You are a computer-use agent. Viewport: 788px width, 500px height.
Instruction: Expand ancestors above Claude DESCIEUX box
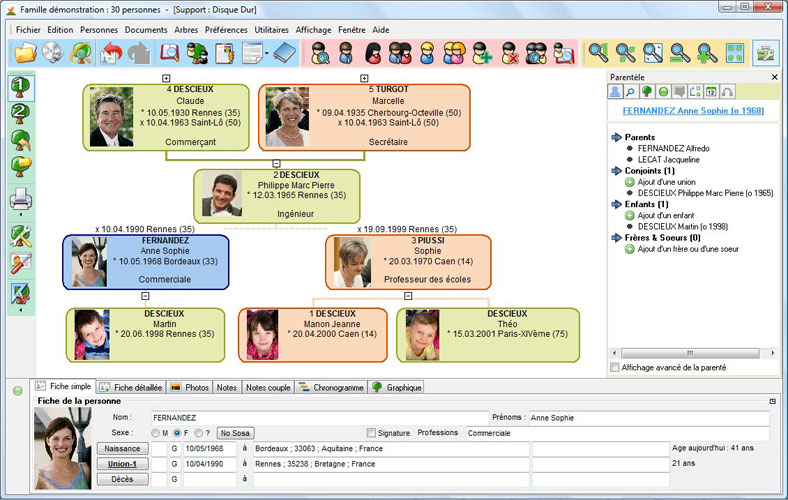click(166, 78)
